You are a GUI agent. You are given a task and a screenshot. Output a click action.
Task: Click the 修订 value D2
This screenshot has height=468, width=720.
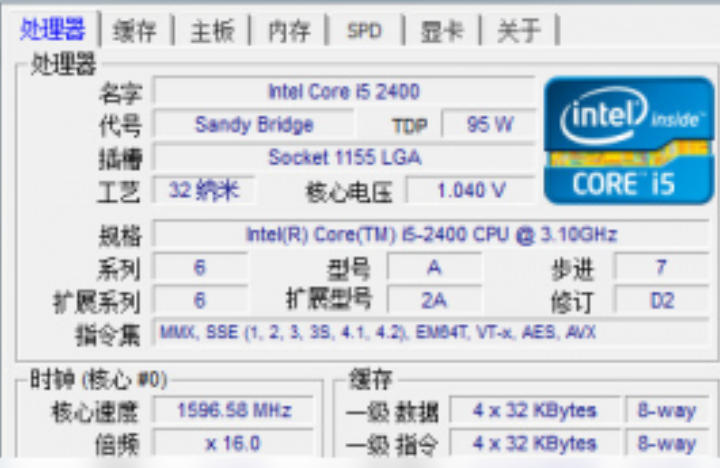[661, 300]
